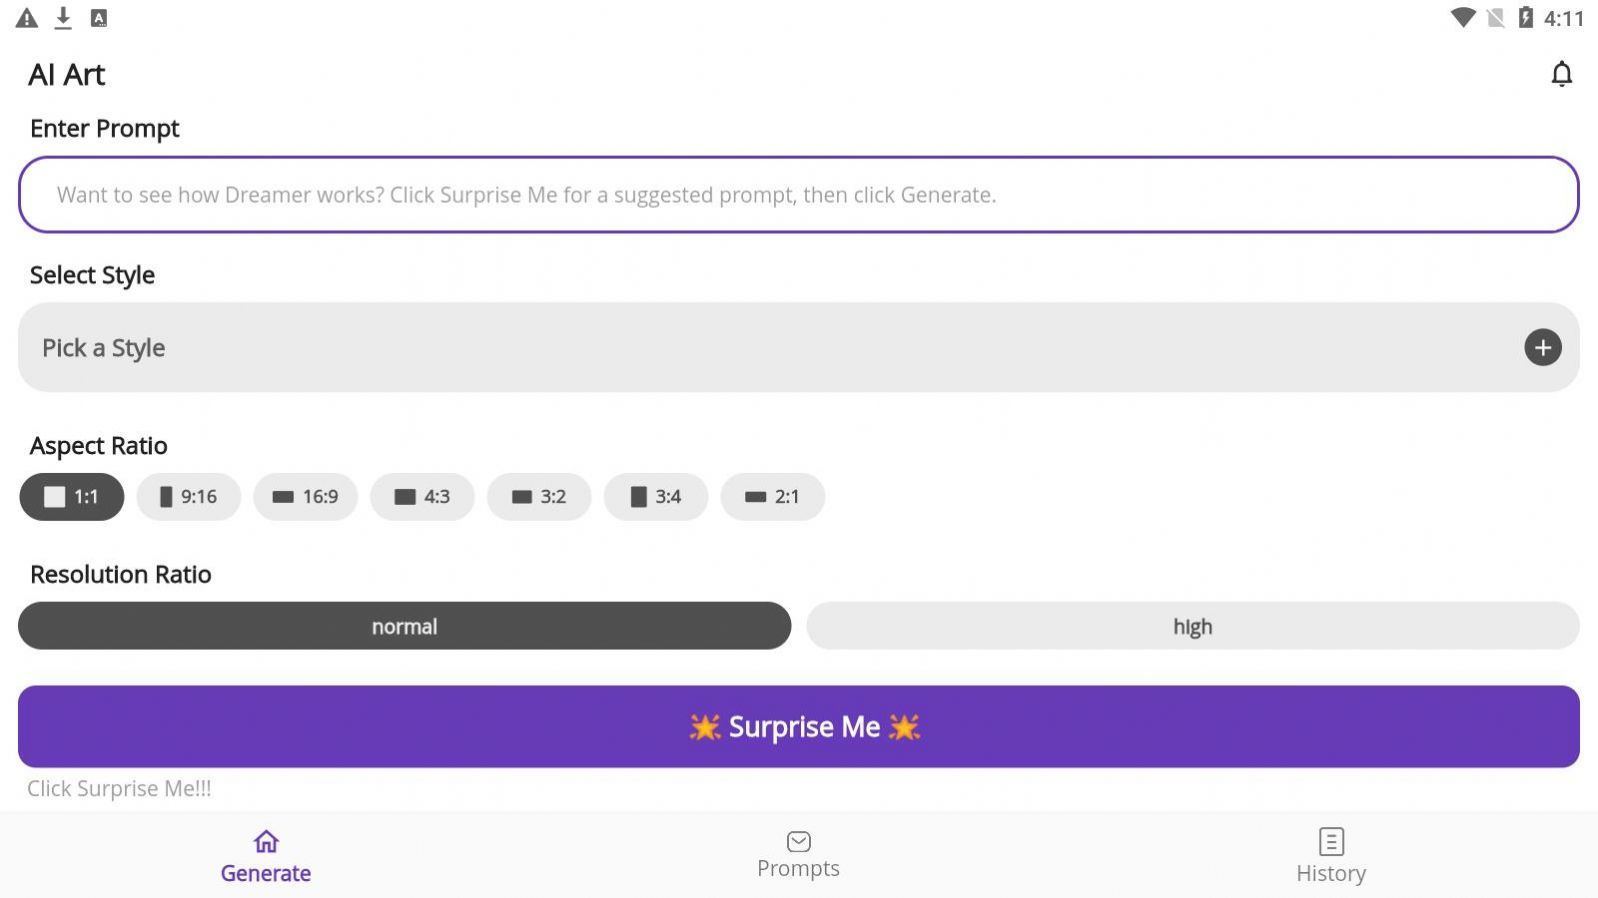The width and height of the screenshot is (1598, 898).
Task: Click the download status bar icon
Action: point(63,18)
